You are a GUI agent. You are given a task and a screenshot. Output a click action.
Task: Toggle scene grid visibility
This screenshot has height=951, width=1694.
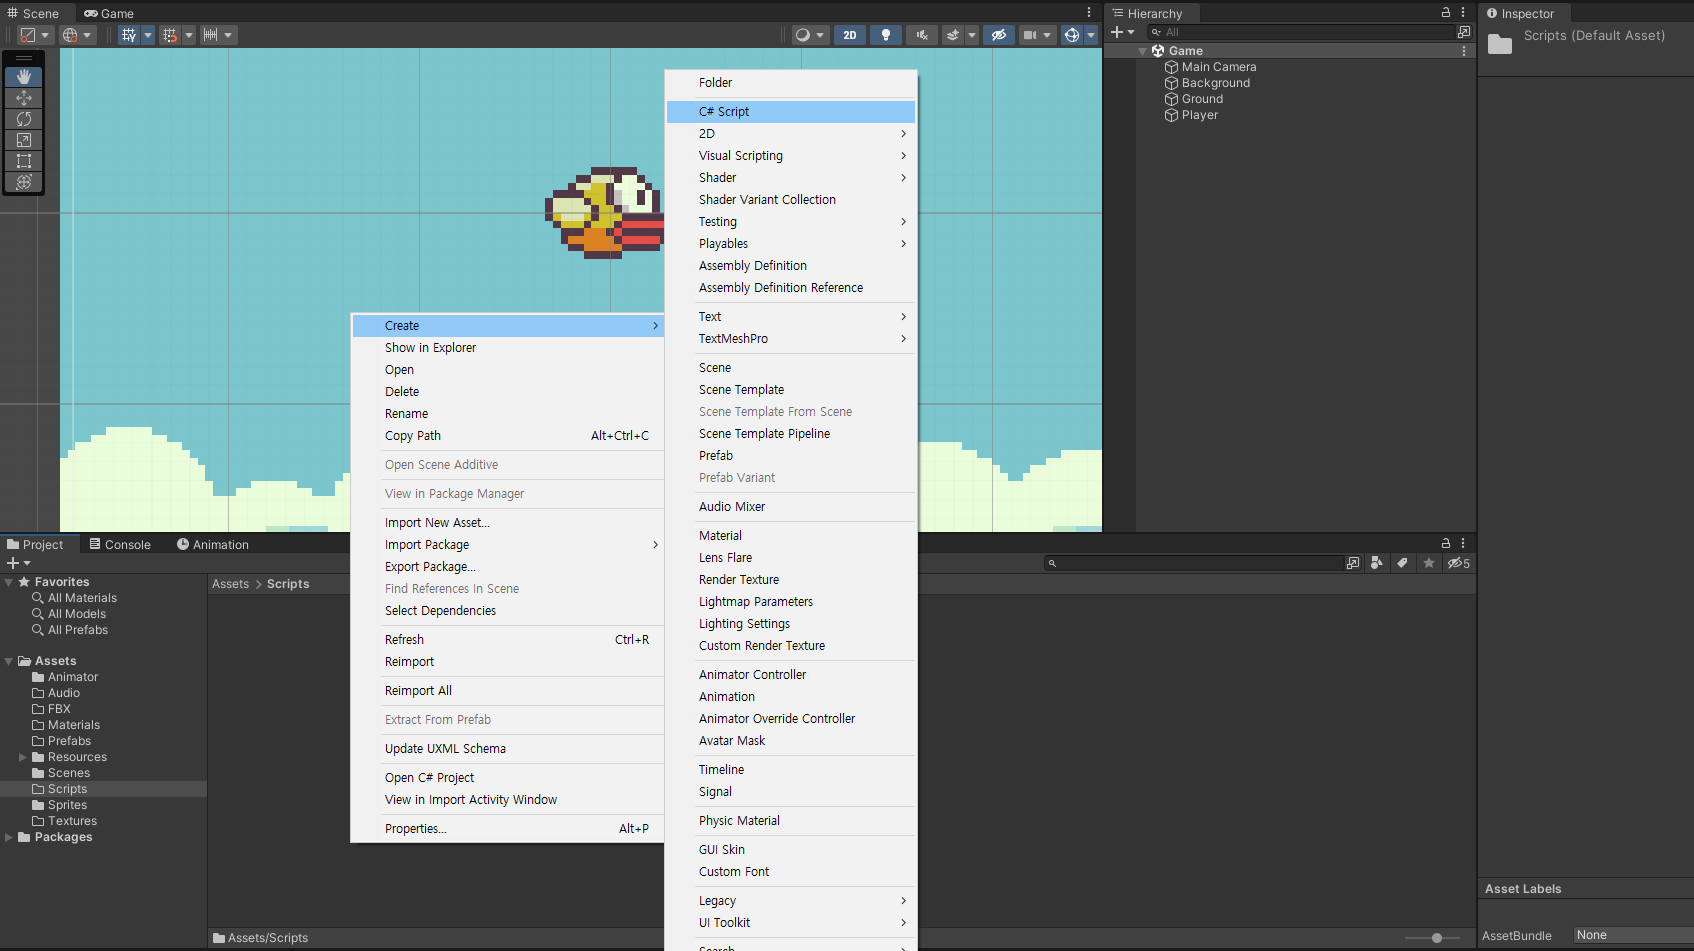click(129, 35)
